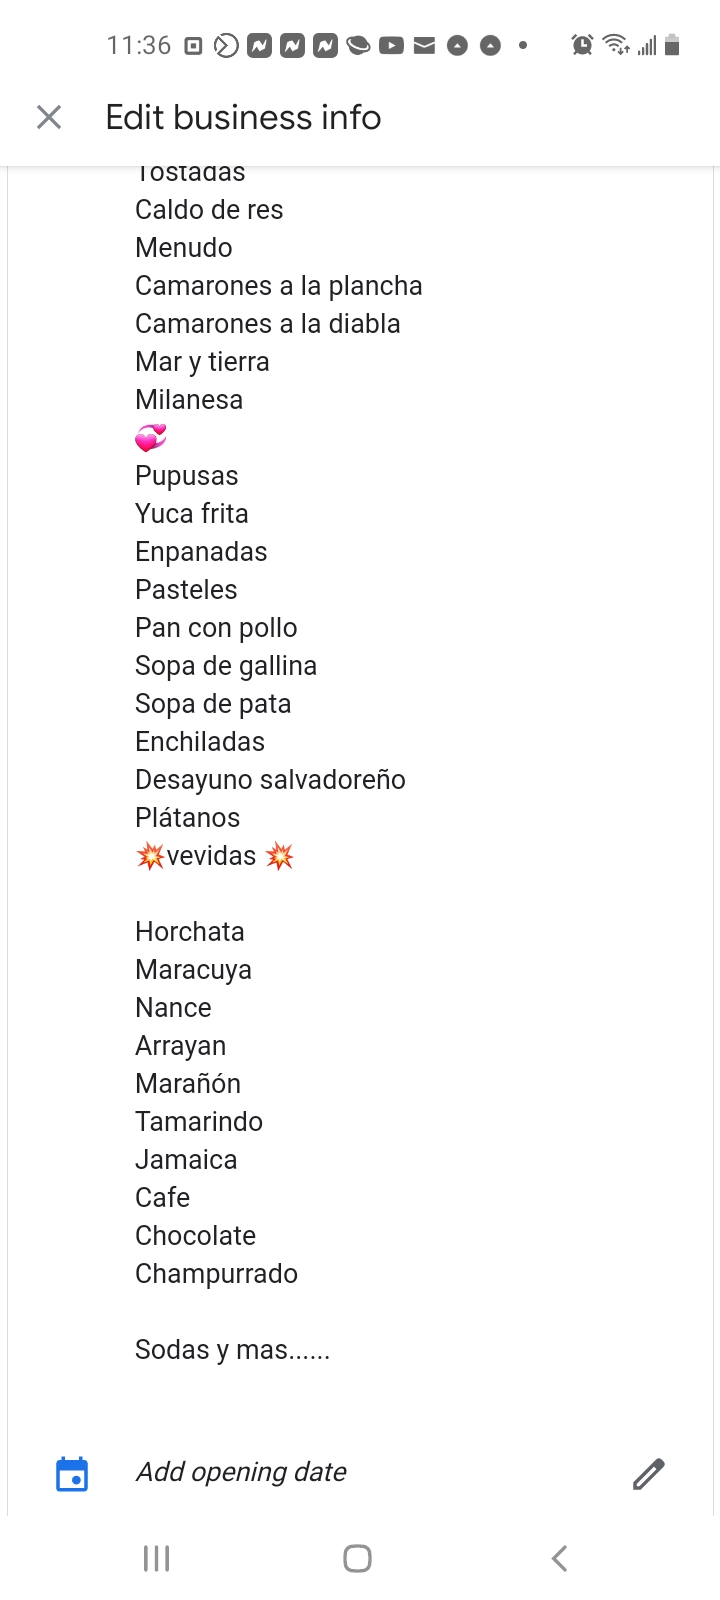
Task: Tap the YouTube notification icon
Action: pyautogui.click(x=391, y=45)
